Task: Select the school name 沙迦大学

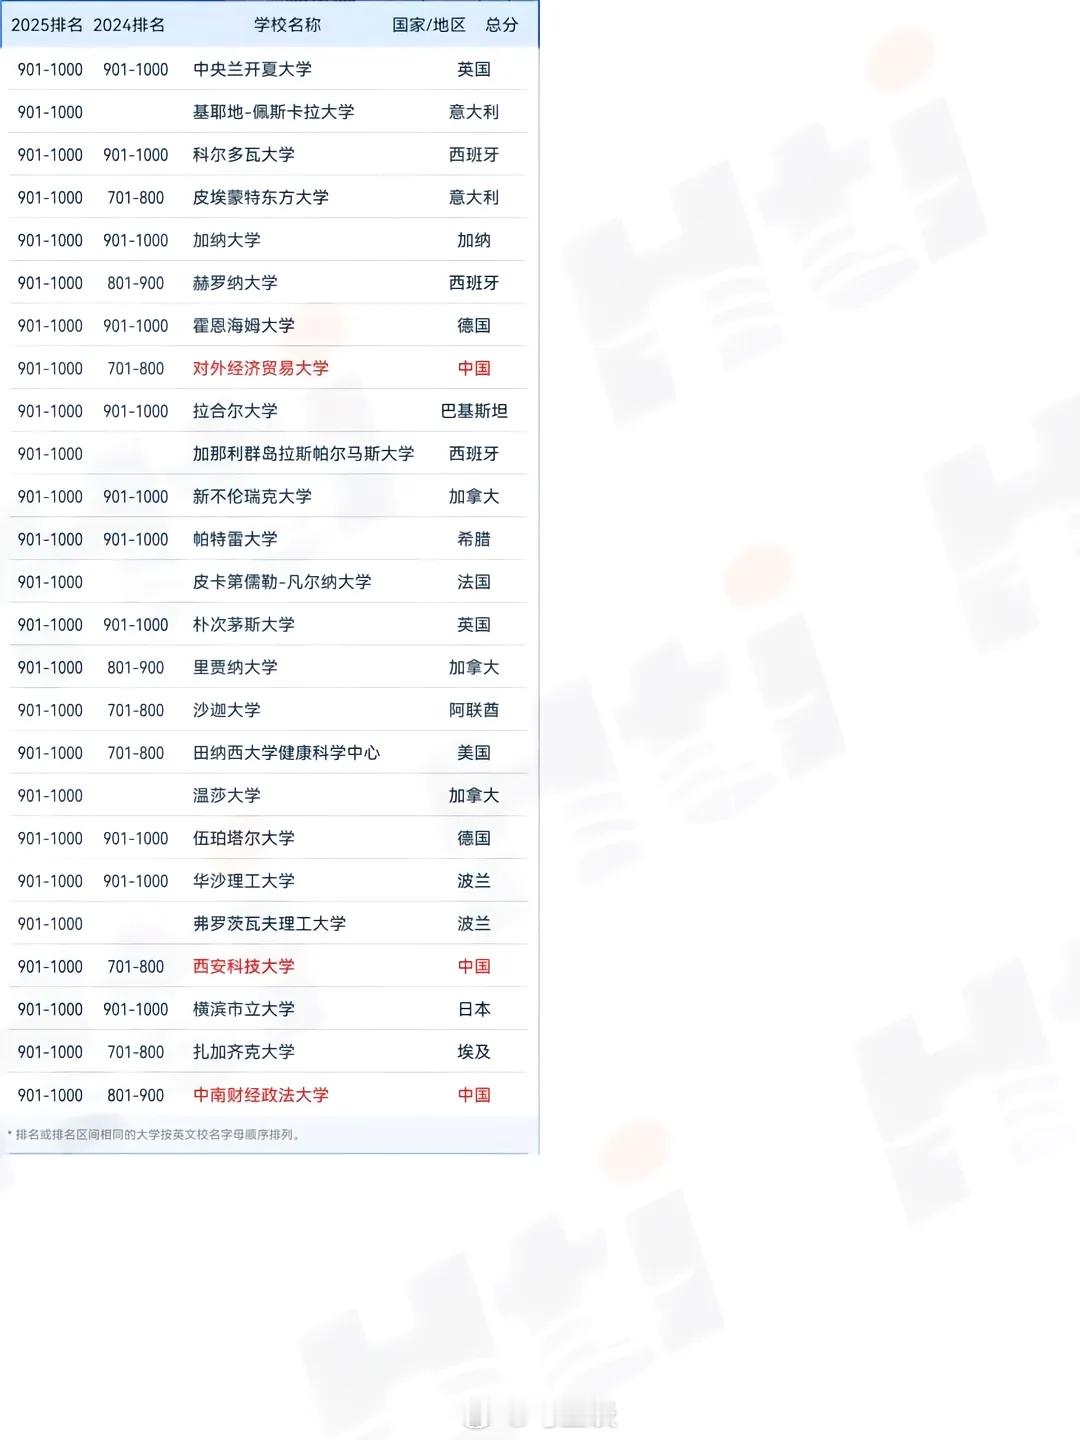Action: [x=227, y=710]
